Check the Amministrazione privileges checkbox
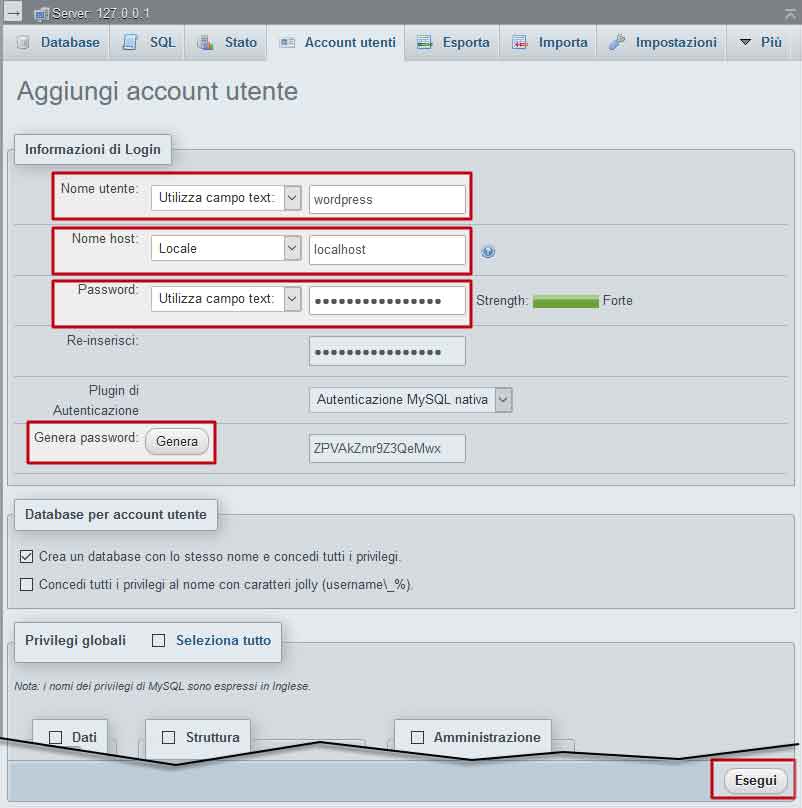The height and width of the screenshot is (808, 802). pos(417,737)
